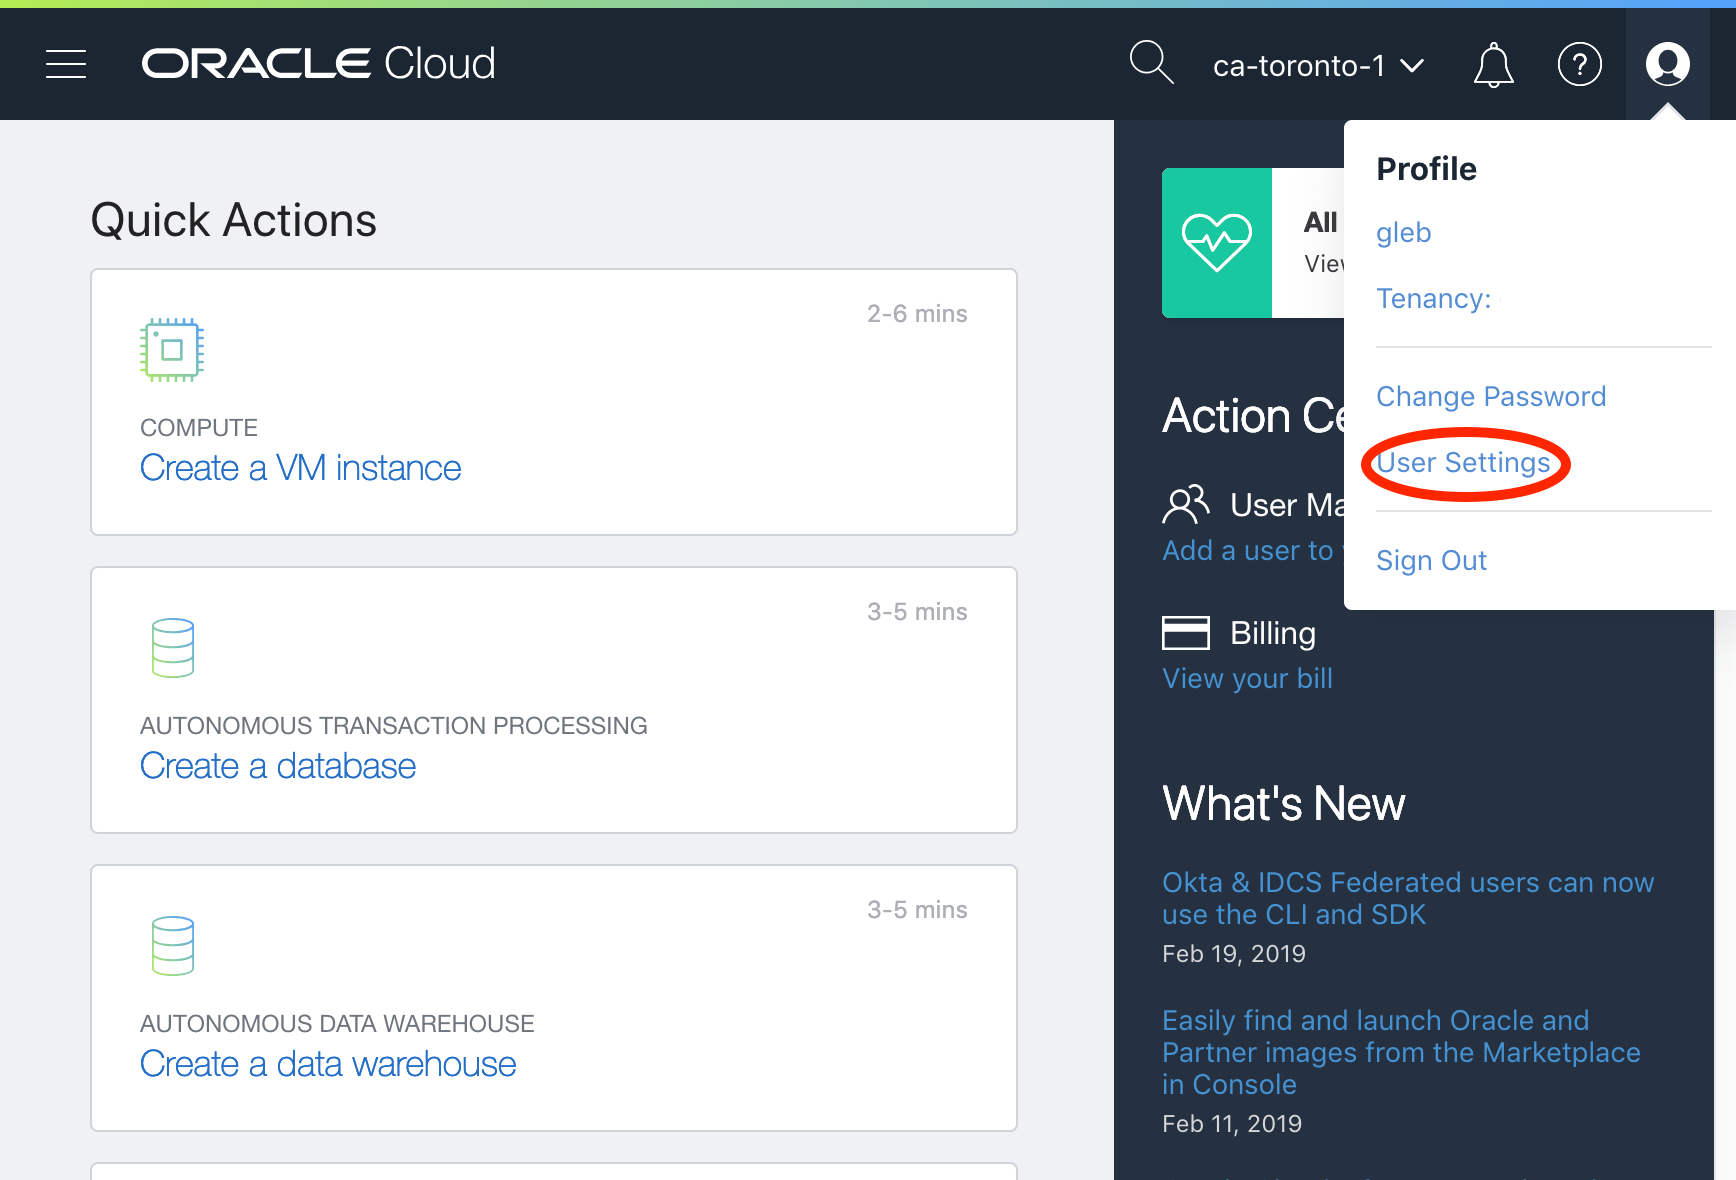Screen dimensions: 1736x1180
Task: Click Create a database
Action: (x=278, y=765)
